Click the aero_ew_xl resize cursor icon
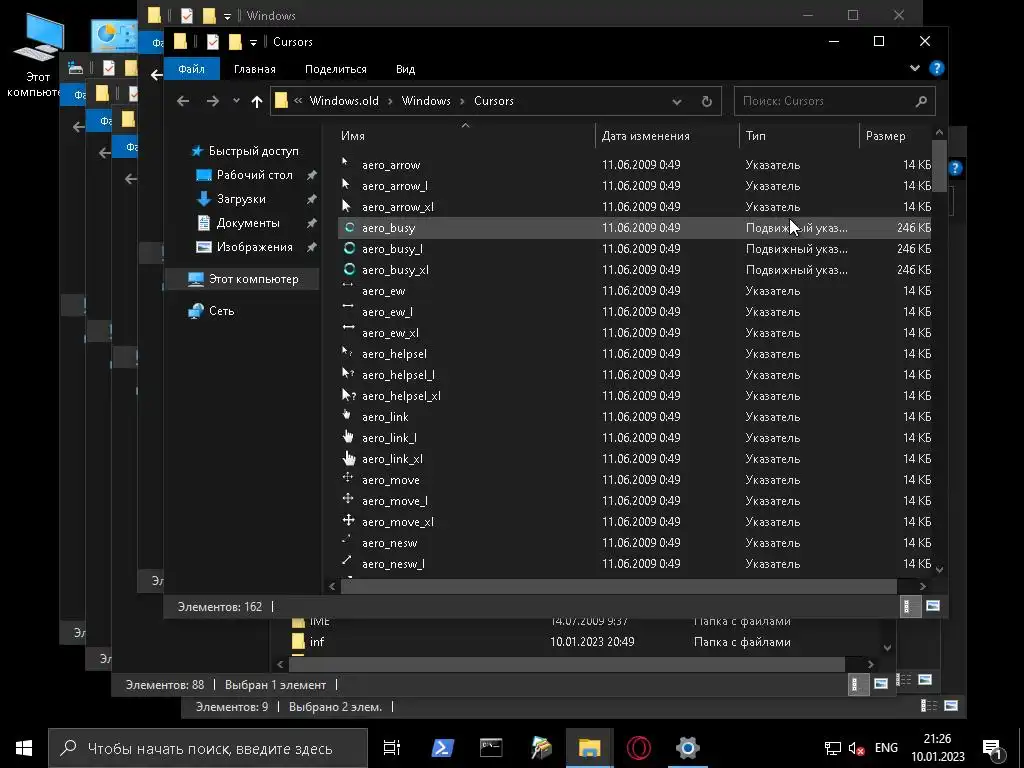Image resolution: width=1024 pixels, height=768 pixels. pyautogui.click(x=348, y=327)
